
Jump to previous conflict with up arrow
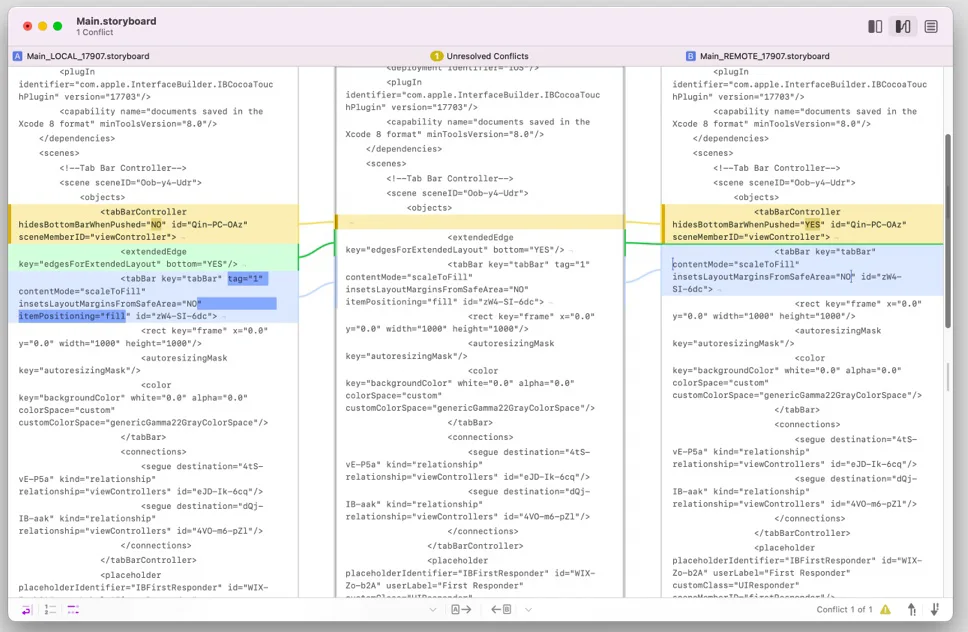[912, 610]
